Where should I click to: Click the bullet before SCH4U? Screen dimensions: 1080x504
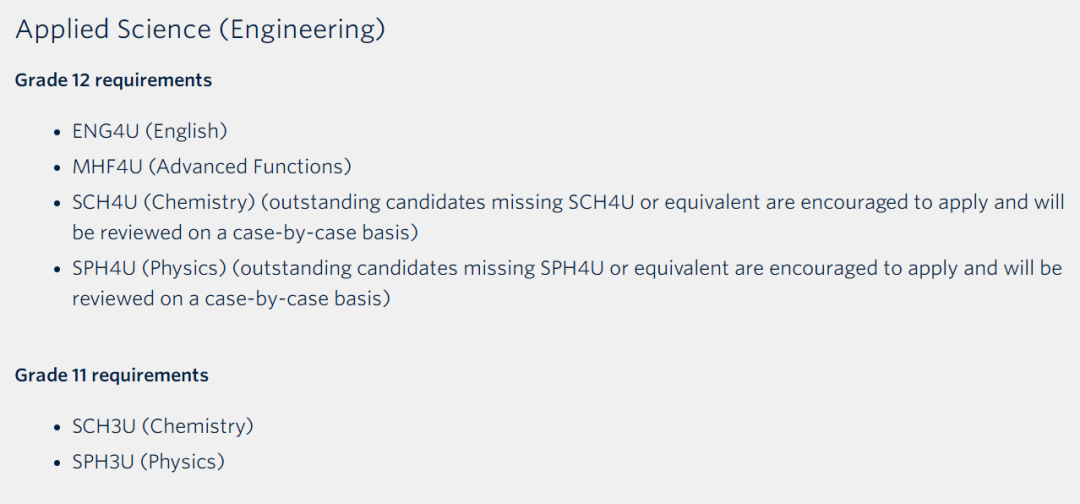(x=59, y=204)
